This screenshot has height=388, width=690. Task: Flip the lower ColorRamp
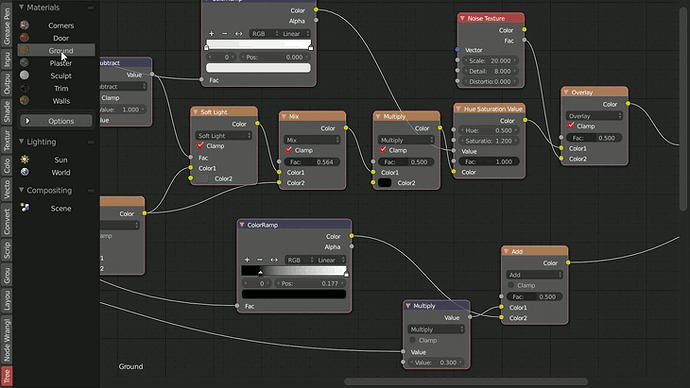click(x=274, y=260)
